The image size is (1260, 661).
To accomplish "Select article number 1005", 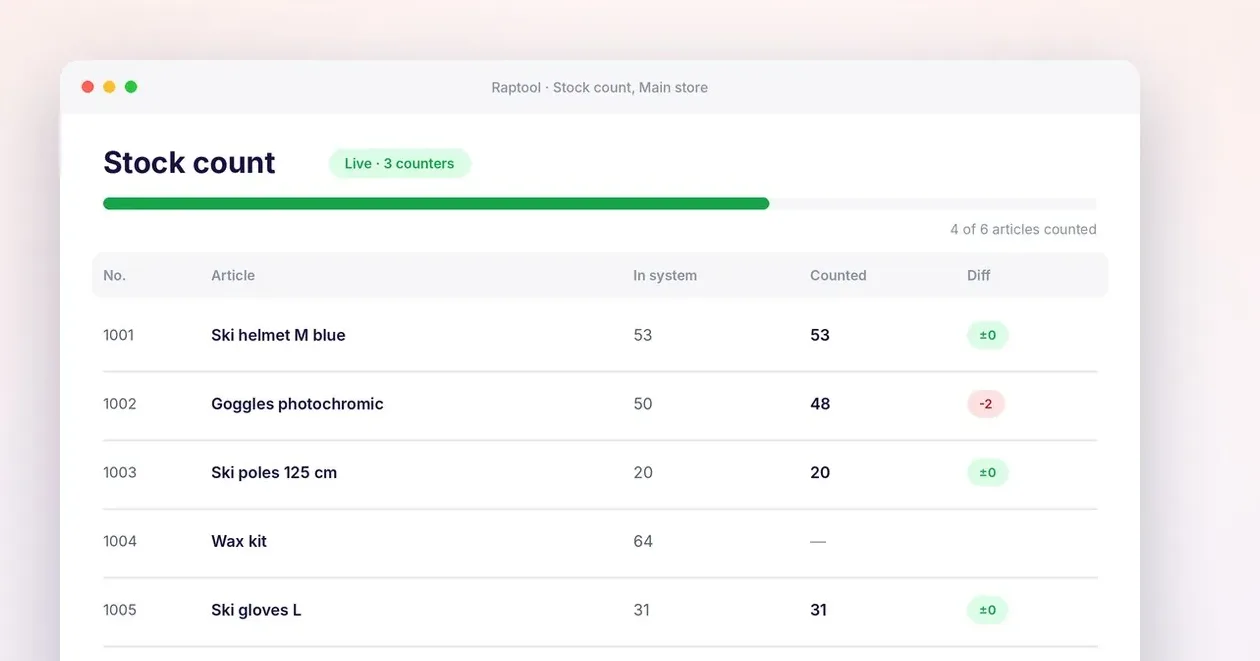I will [120, 610].
